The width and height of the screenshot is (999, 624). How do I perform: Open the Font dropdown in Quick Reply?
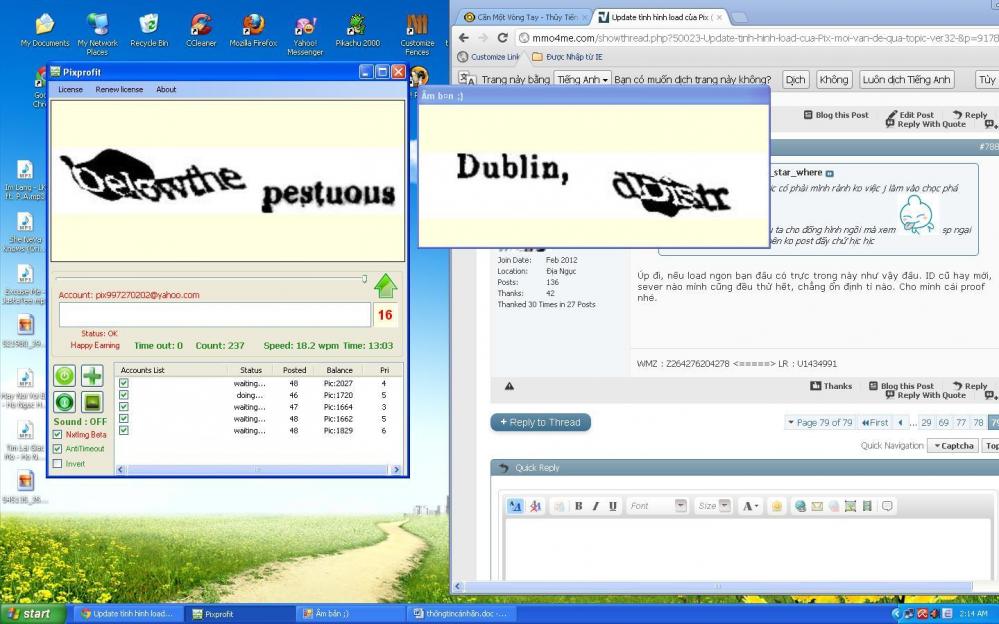click(657, 505)
